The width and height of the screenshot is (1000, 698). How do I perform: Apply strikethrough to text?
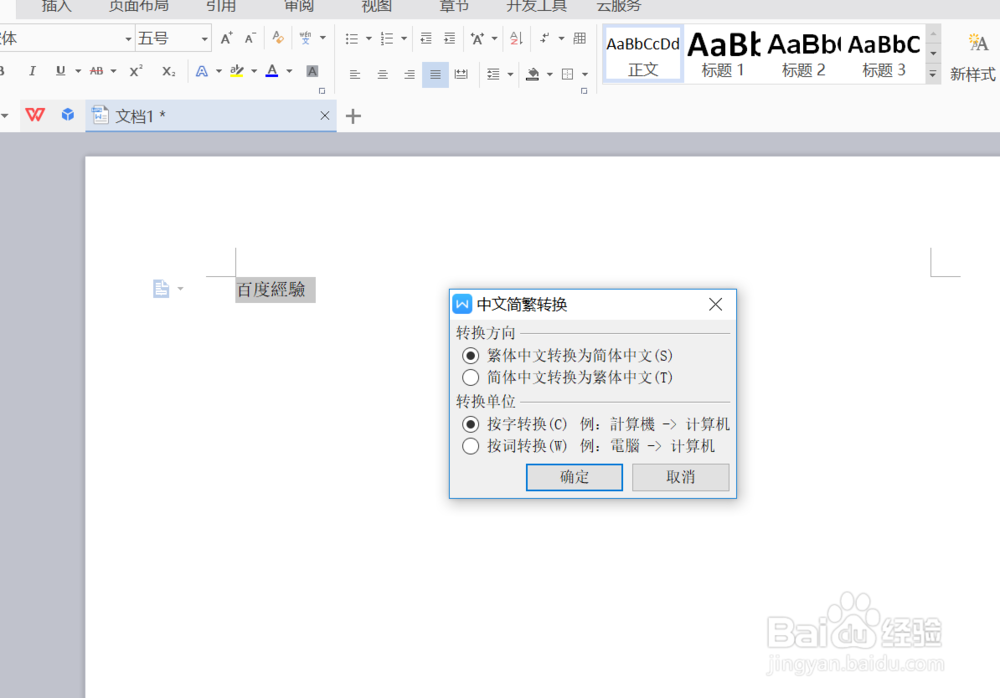96,71
